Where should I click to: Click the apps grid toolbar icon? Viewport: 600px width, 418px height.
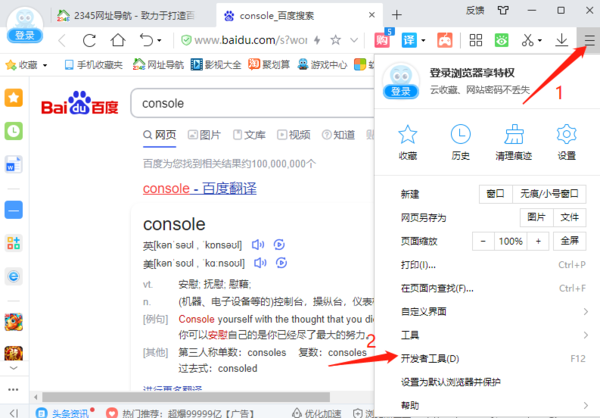476,40
